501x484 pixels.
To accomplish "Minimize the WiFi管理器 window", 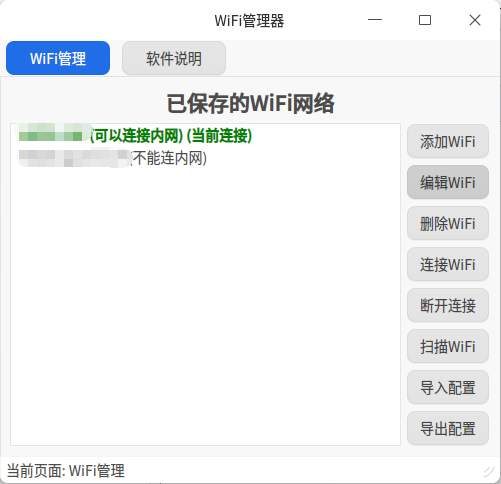I will pos(375,20).
